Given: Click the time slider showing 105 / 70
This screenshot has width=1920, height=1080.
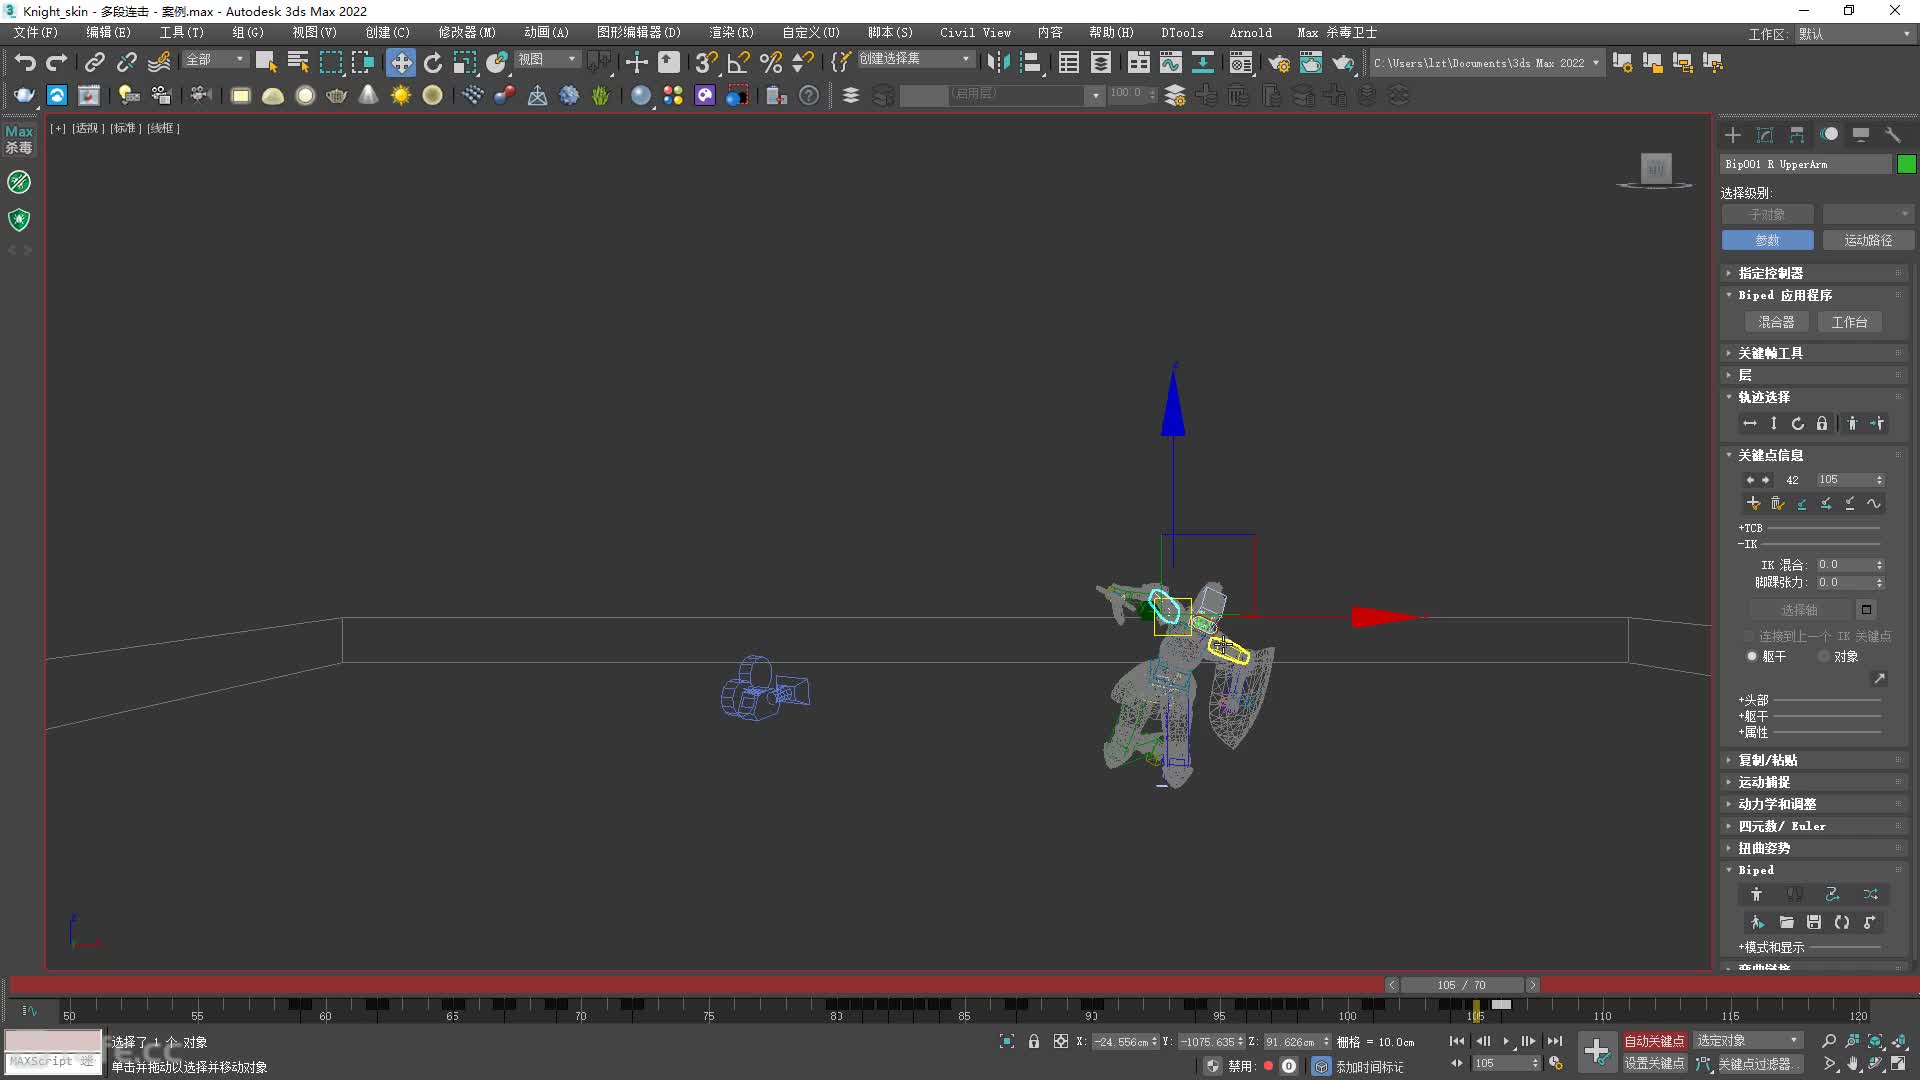Looking at the screenshot, I should click(x=1461, y=985).
